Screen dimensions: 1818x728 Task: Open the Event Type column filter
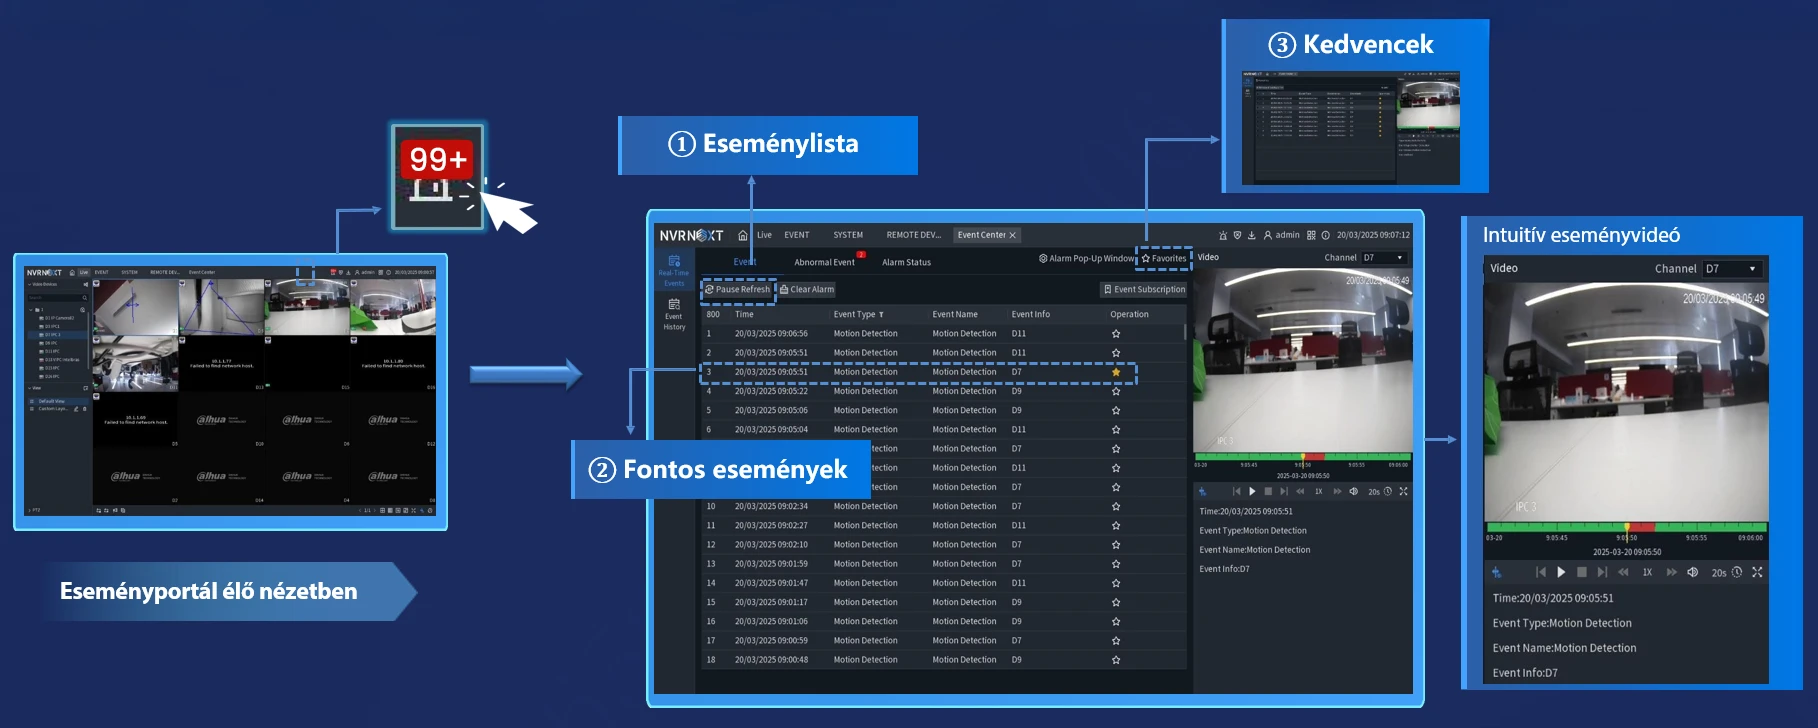881,315
